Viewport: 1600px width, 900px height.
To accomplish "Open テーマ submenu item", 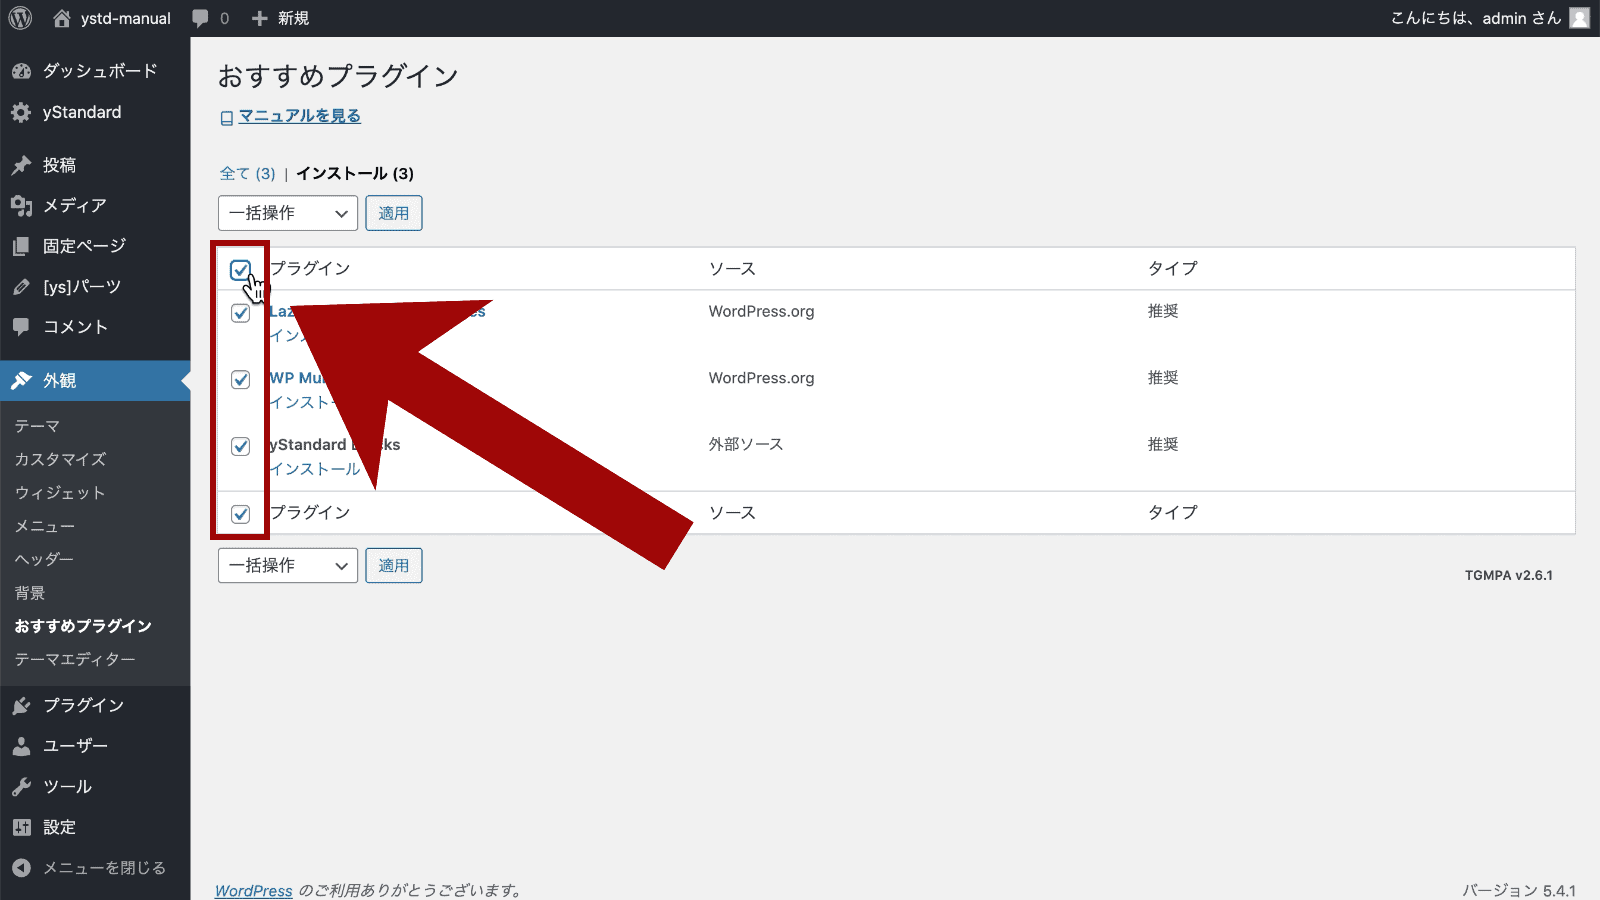I will coord(37,426).
